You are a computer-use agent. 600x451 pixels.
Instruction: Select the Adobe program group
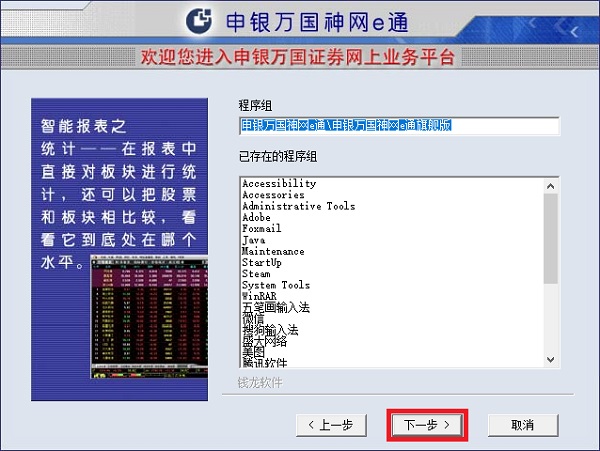(256, 217)
